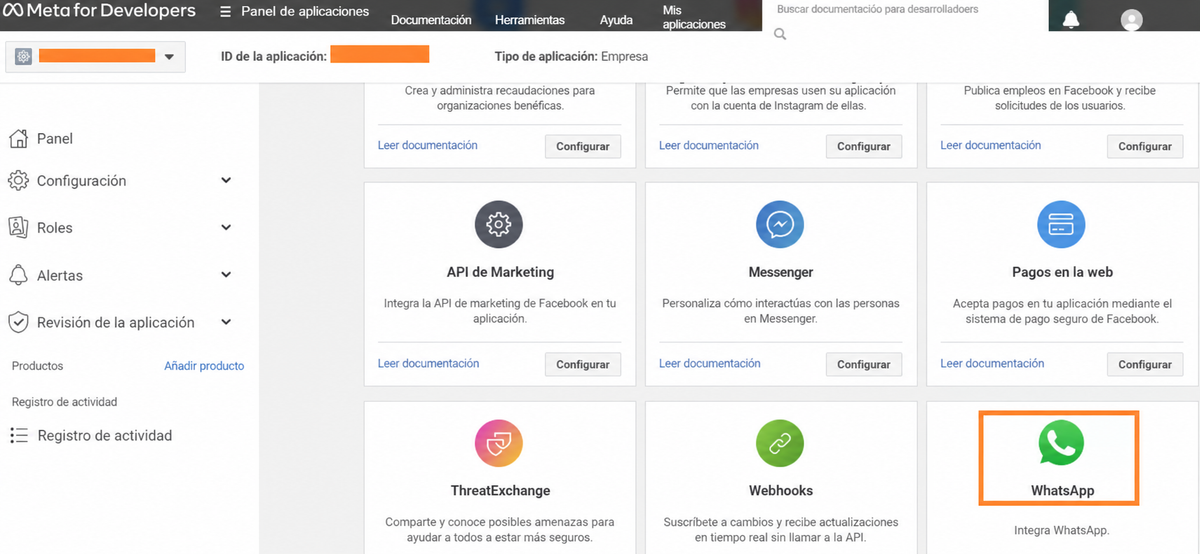This screenshot has height=554, width=1200.
Task: Select Panel in the sidebar
Action: click(x=55, y=138)
